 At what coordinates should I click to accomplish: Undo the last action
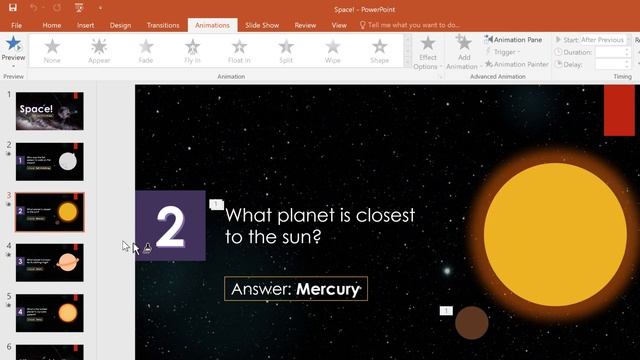coord(34,8)
